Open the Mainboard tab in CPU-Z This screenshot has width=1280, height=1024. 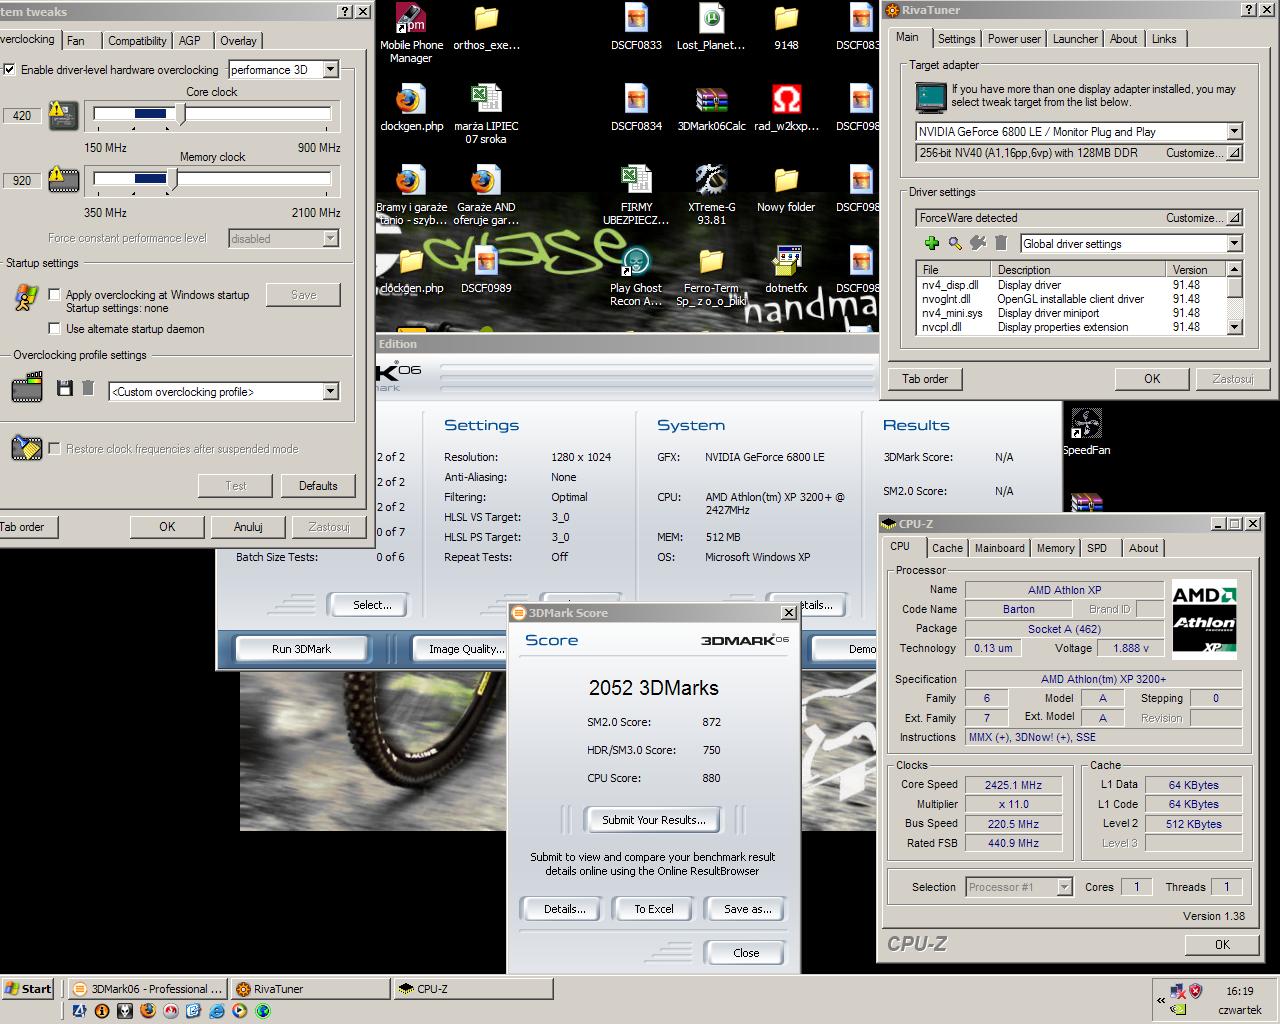1000,548
